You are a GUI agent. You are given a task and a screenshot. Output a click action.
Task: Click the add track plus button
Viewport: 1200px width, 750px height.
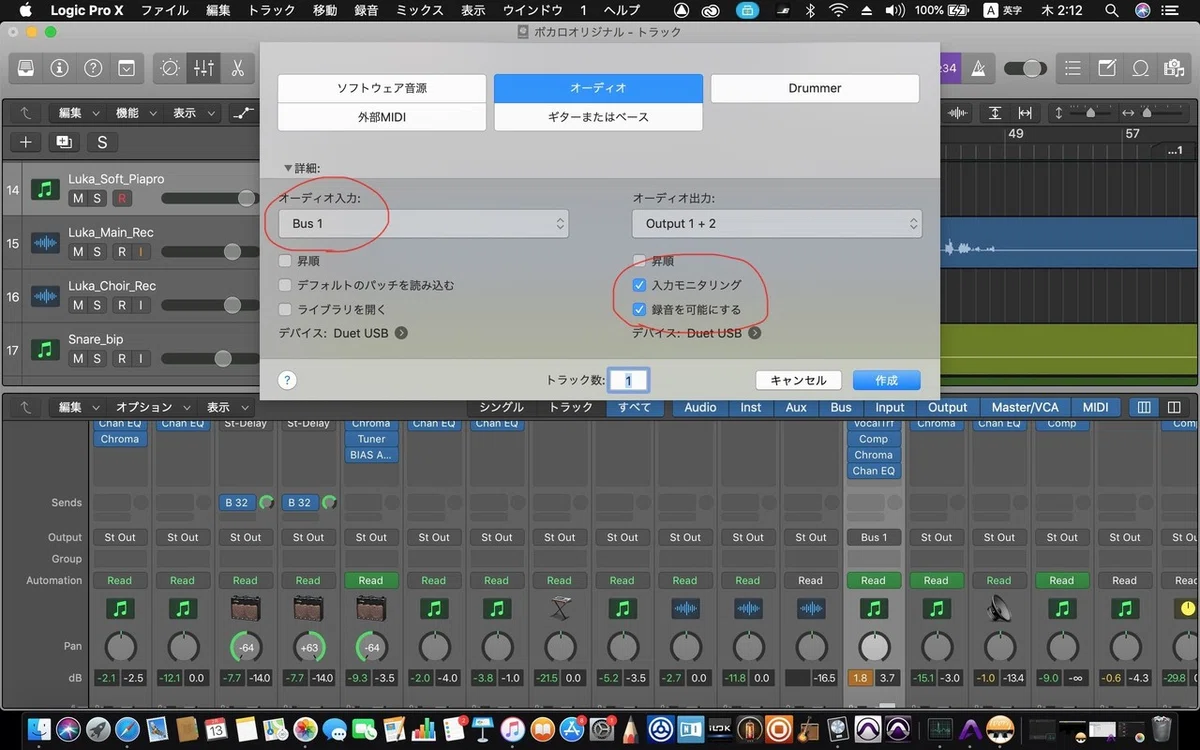click(26, 142)
